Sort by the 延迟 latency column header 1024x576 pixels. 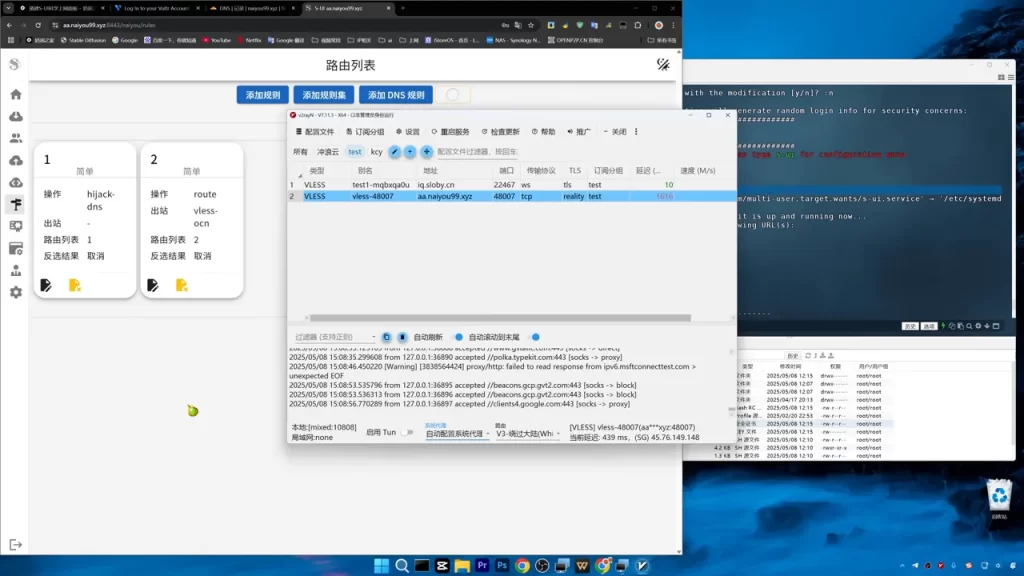[x=648, y=170]
